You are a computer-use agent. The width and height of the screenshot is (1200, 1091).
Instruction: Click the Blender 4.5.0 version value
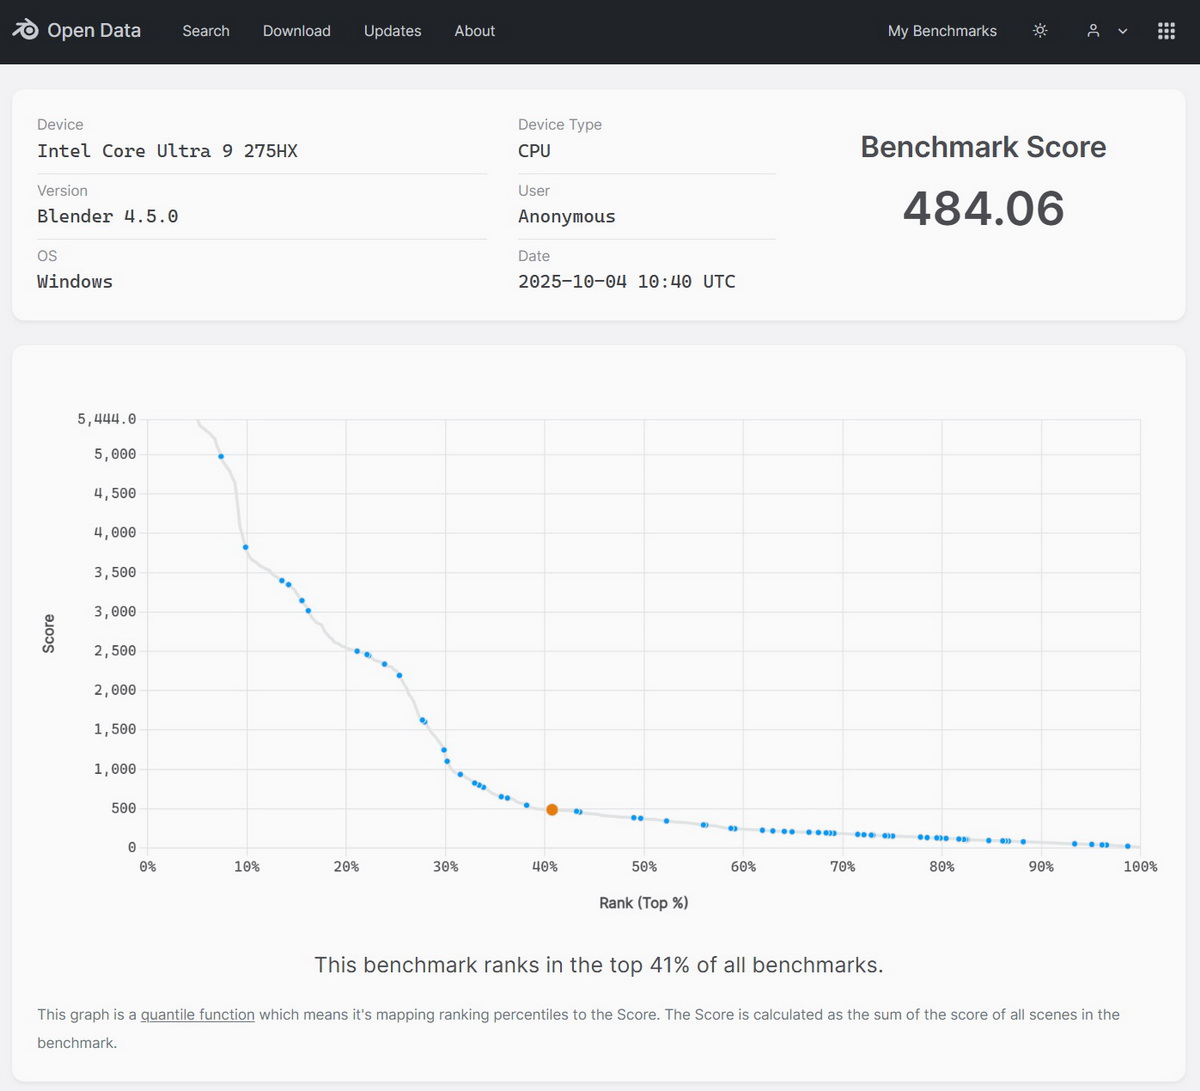point(107,216)
